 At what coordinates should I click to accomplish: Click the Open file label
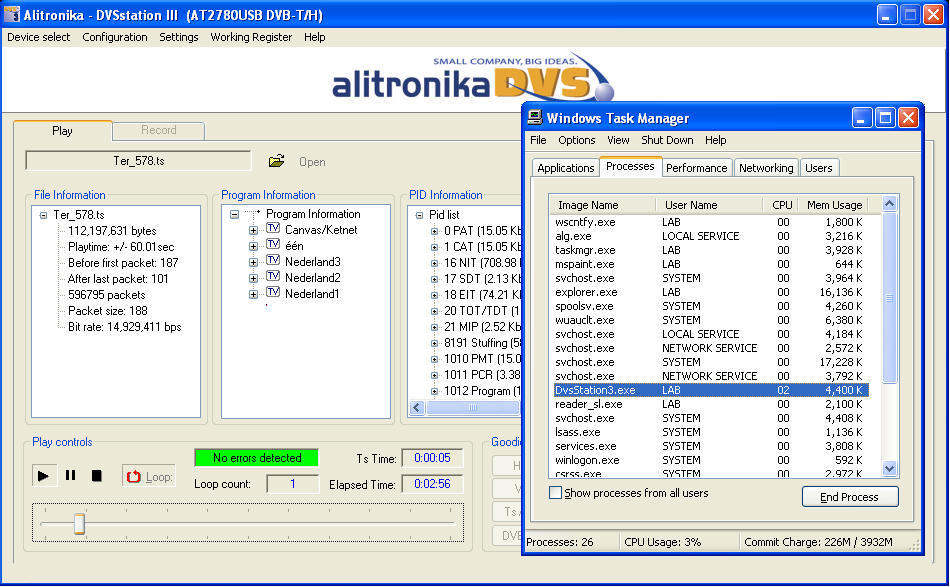click(312, 162)
